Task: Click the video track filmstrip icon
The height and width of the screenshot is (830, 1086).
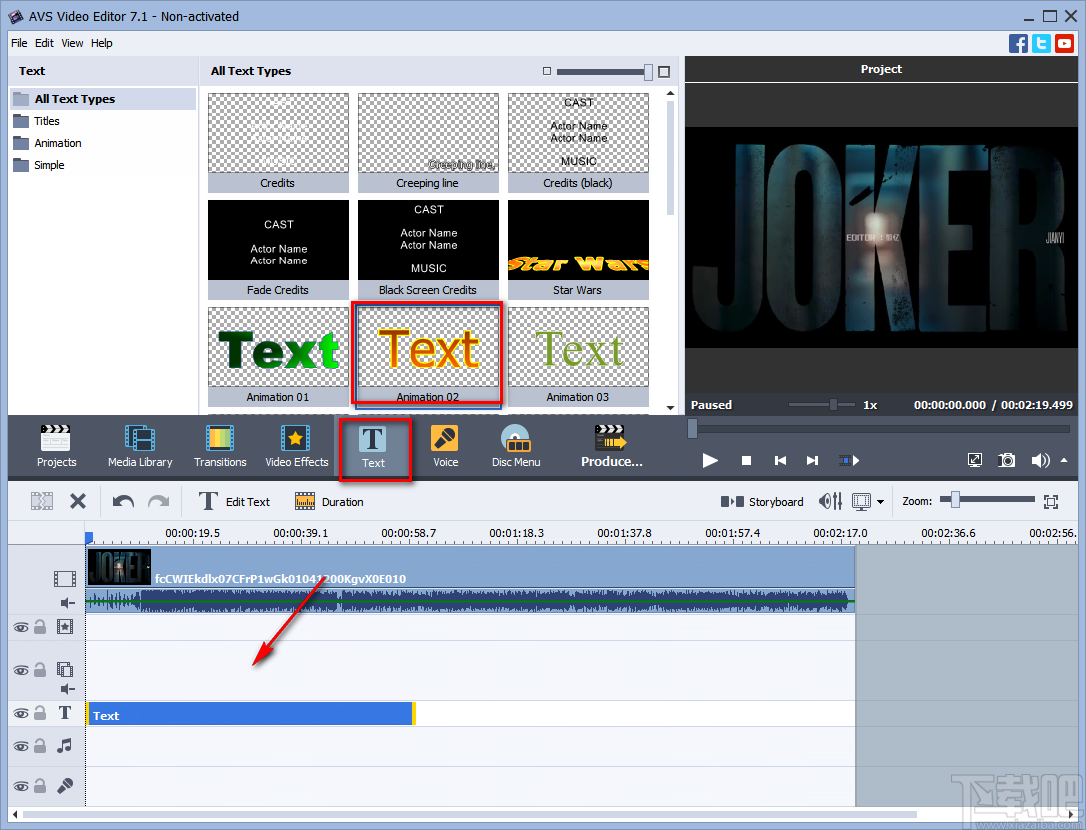Action: [x=65, y=578]
